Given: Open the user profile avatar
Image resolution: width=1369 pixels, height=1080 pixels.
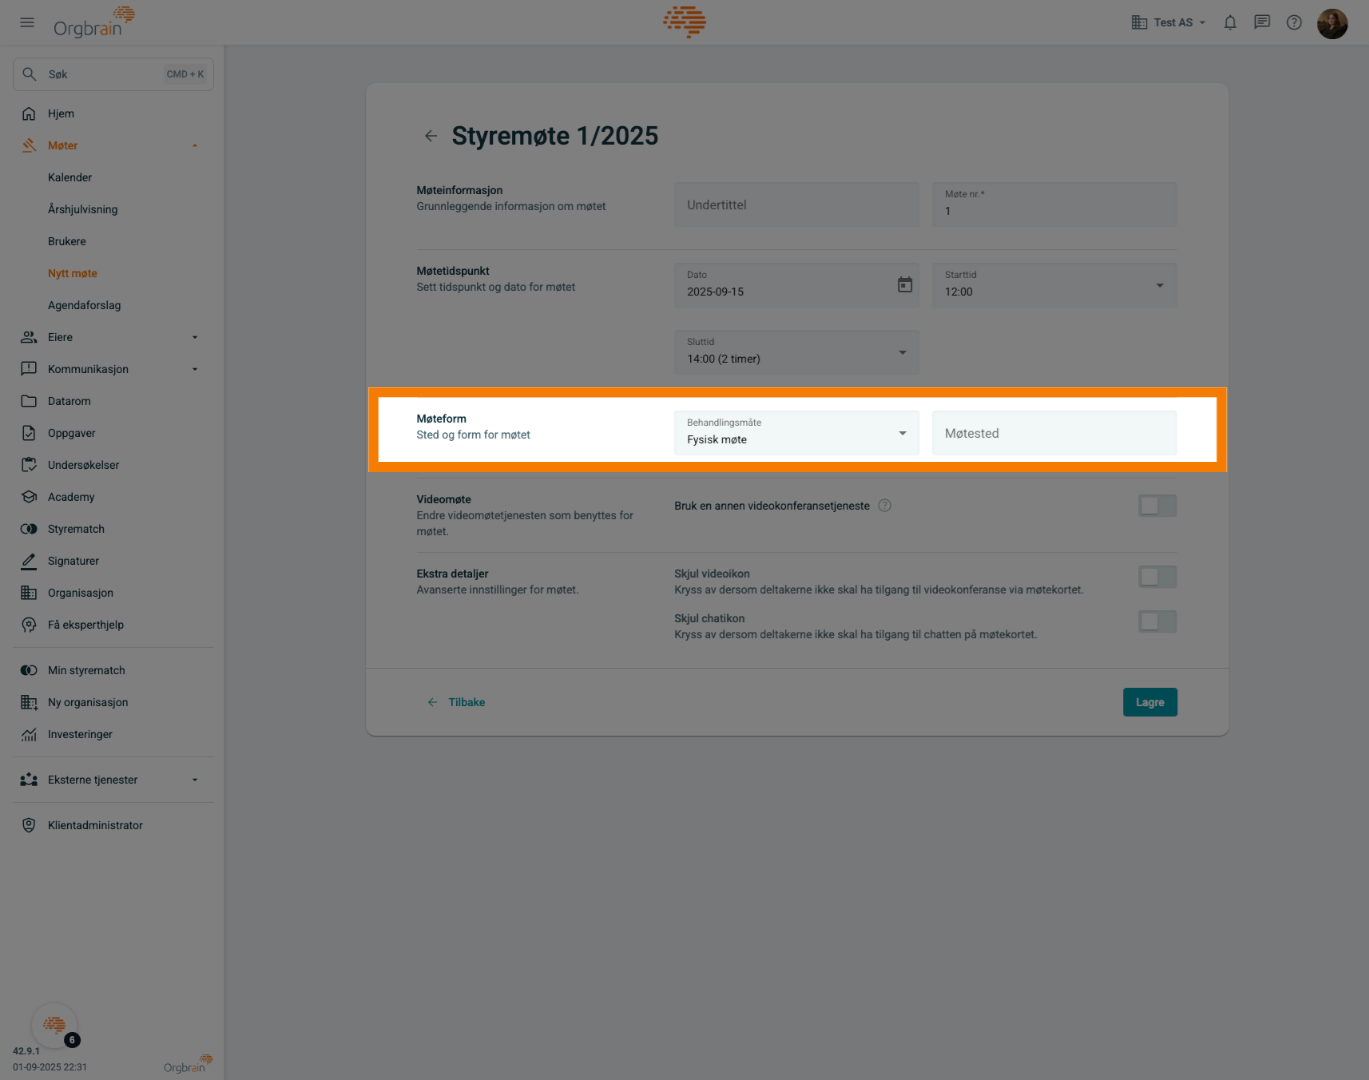Looking at the screenshot, I should [1332, 23].
